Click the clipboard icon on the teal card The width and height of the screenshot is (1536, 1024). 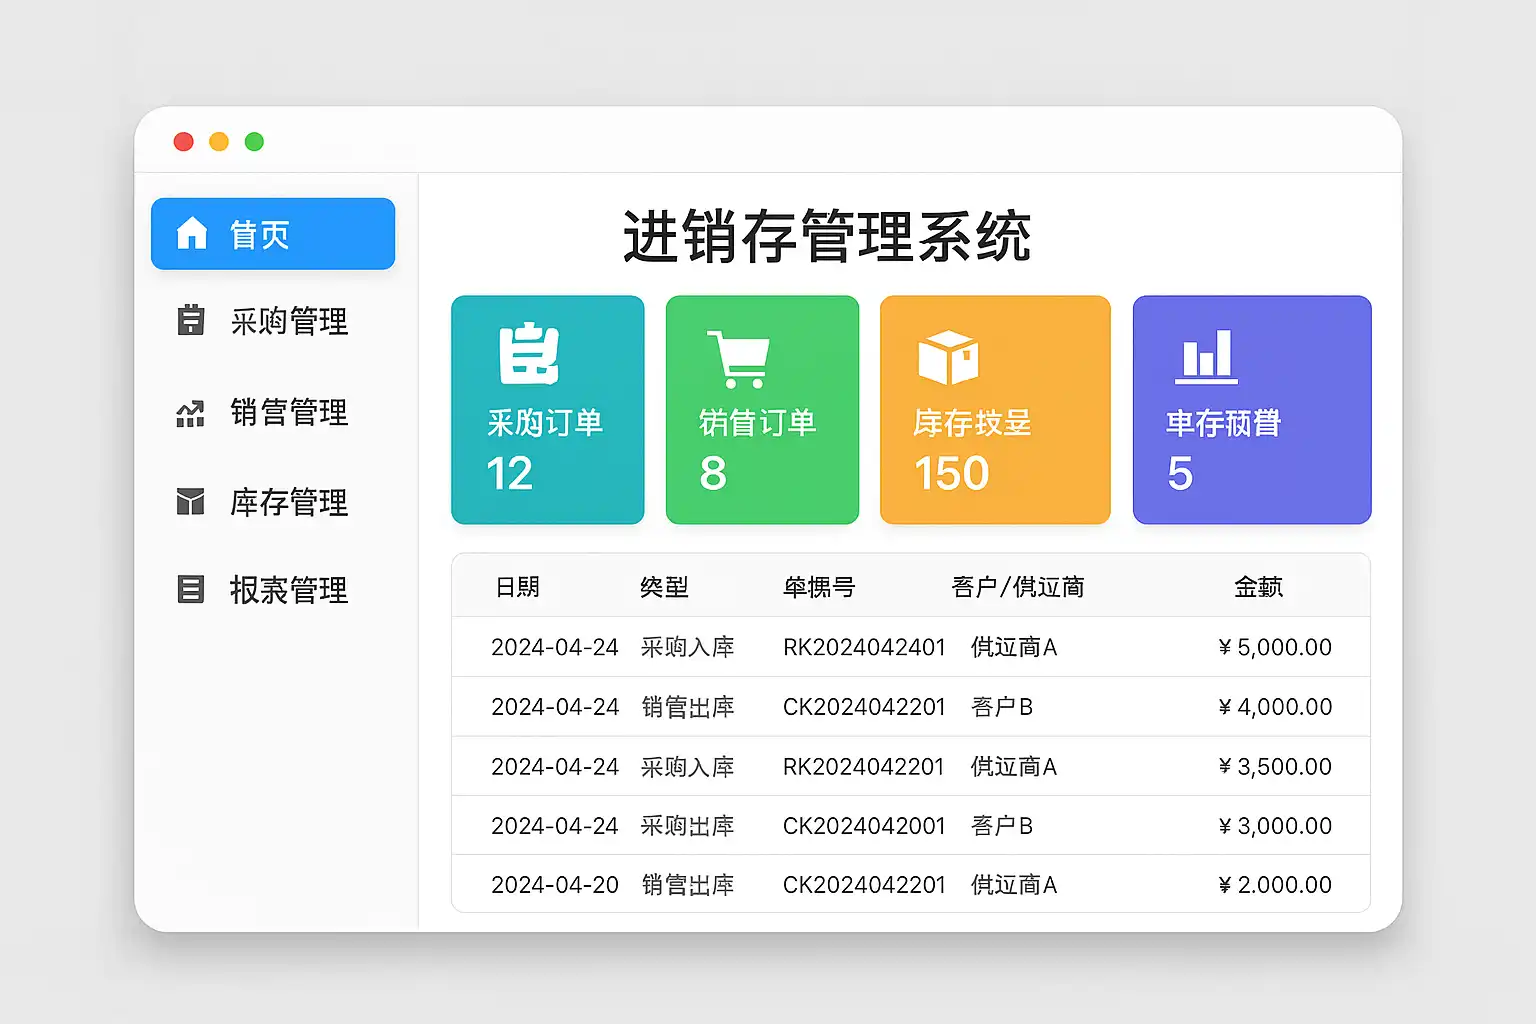click(x=528, y=354)
